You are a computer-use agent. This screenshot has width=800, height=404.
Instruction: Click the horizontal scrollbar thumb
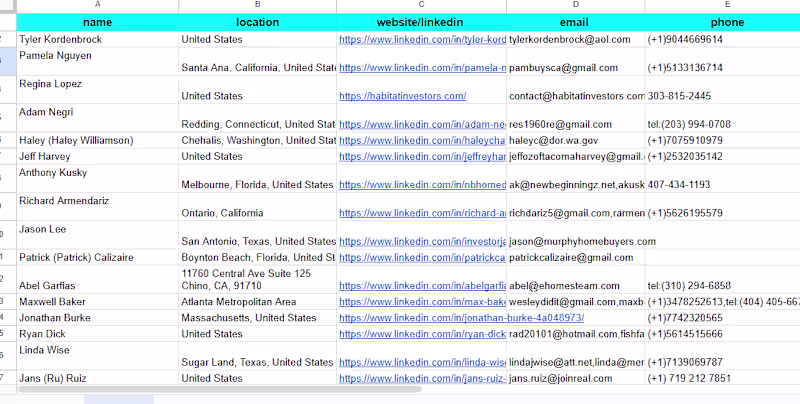point(220,389)
